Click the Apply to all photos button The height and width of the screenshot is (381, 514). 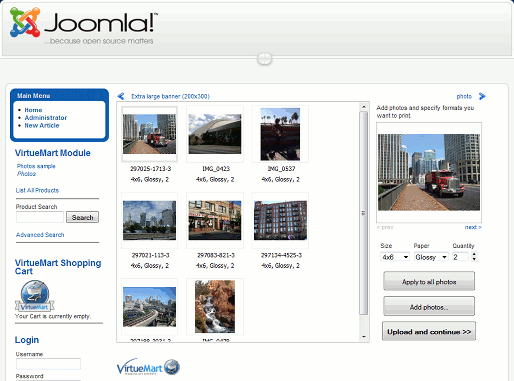coord(429,282)
